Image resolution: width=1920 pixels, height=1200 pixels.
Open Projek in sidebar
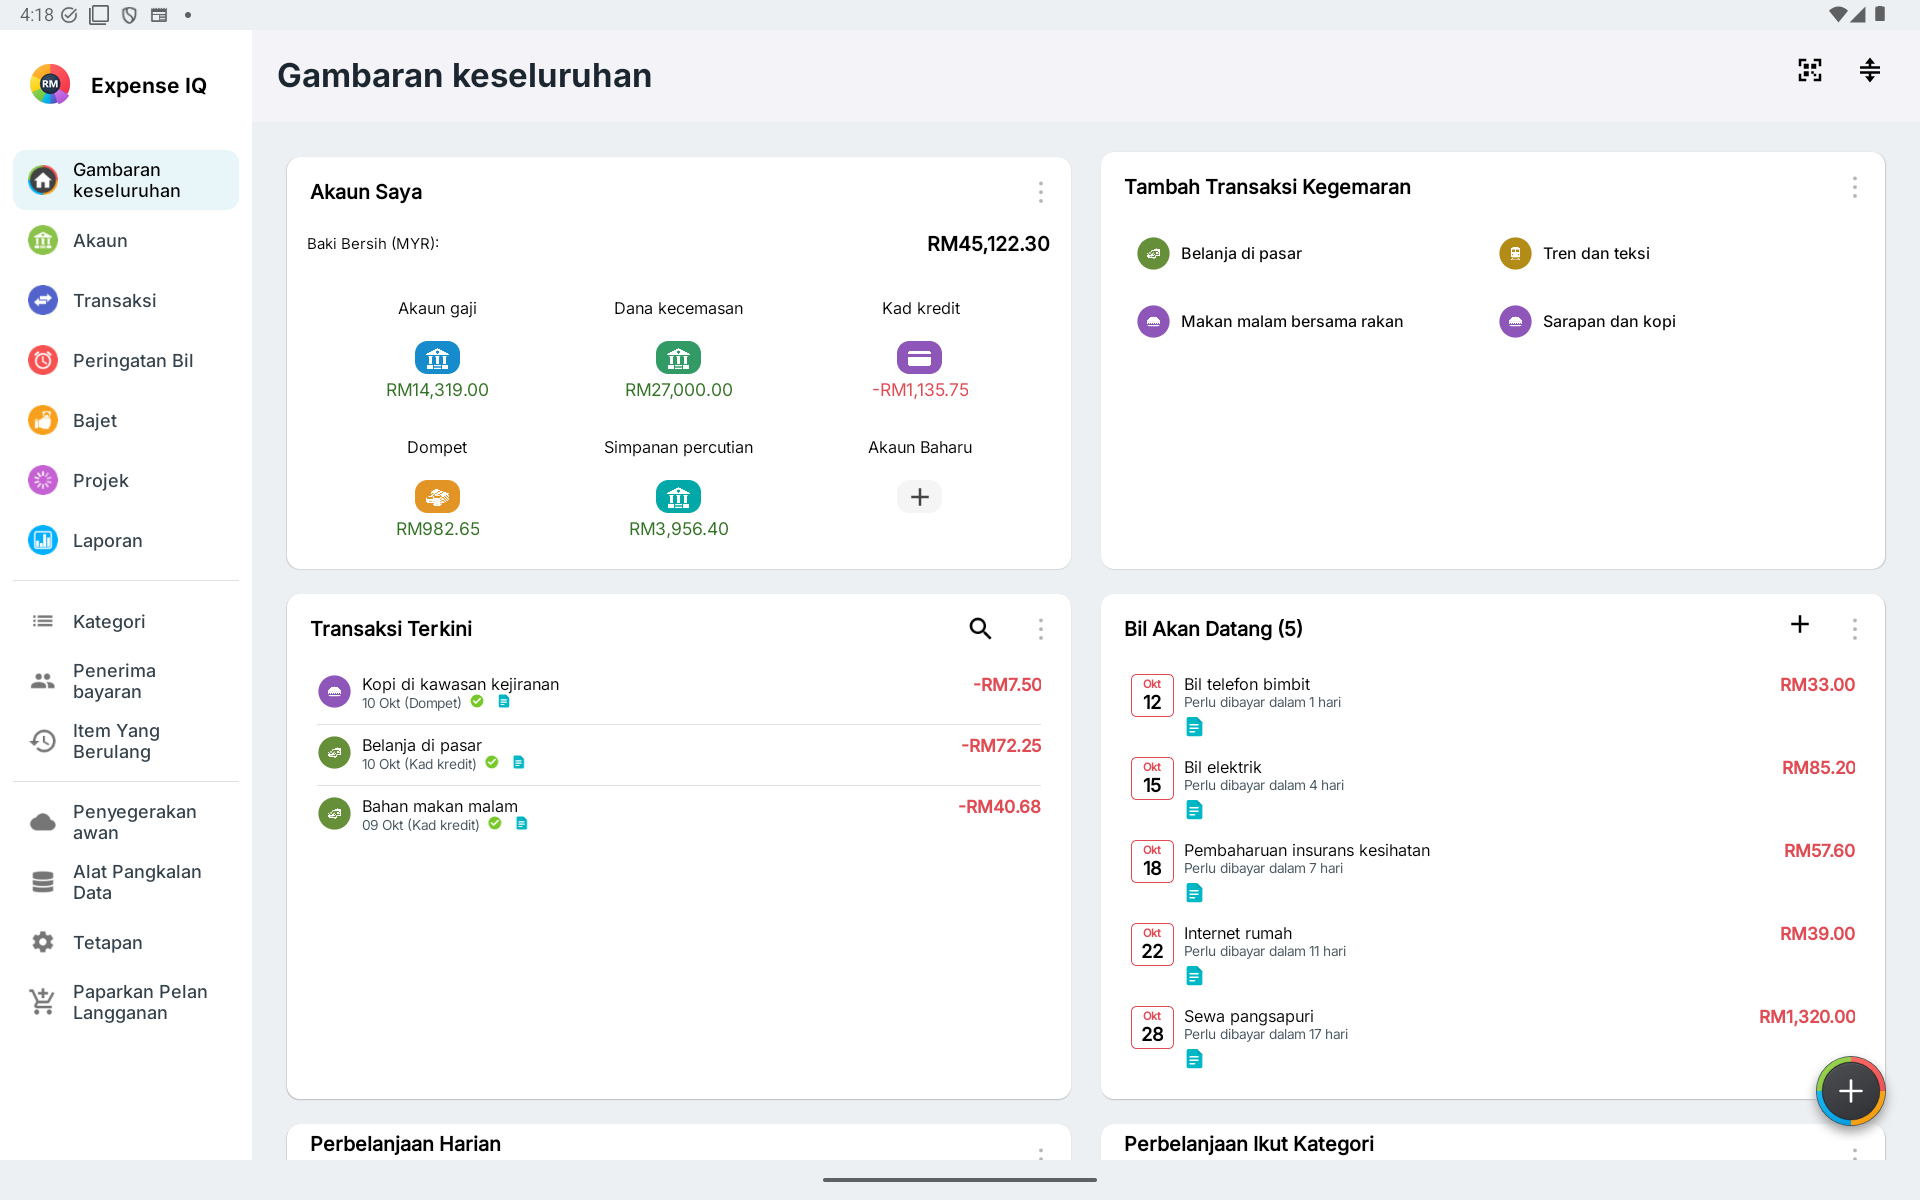click(126, 480)
